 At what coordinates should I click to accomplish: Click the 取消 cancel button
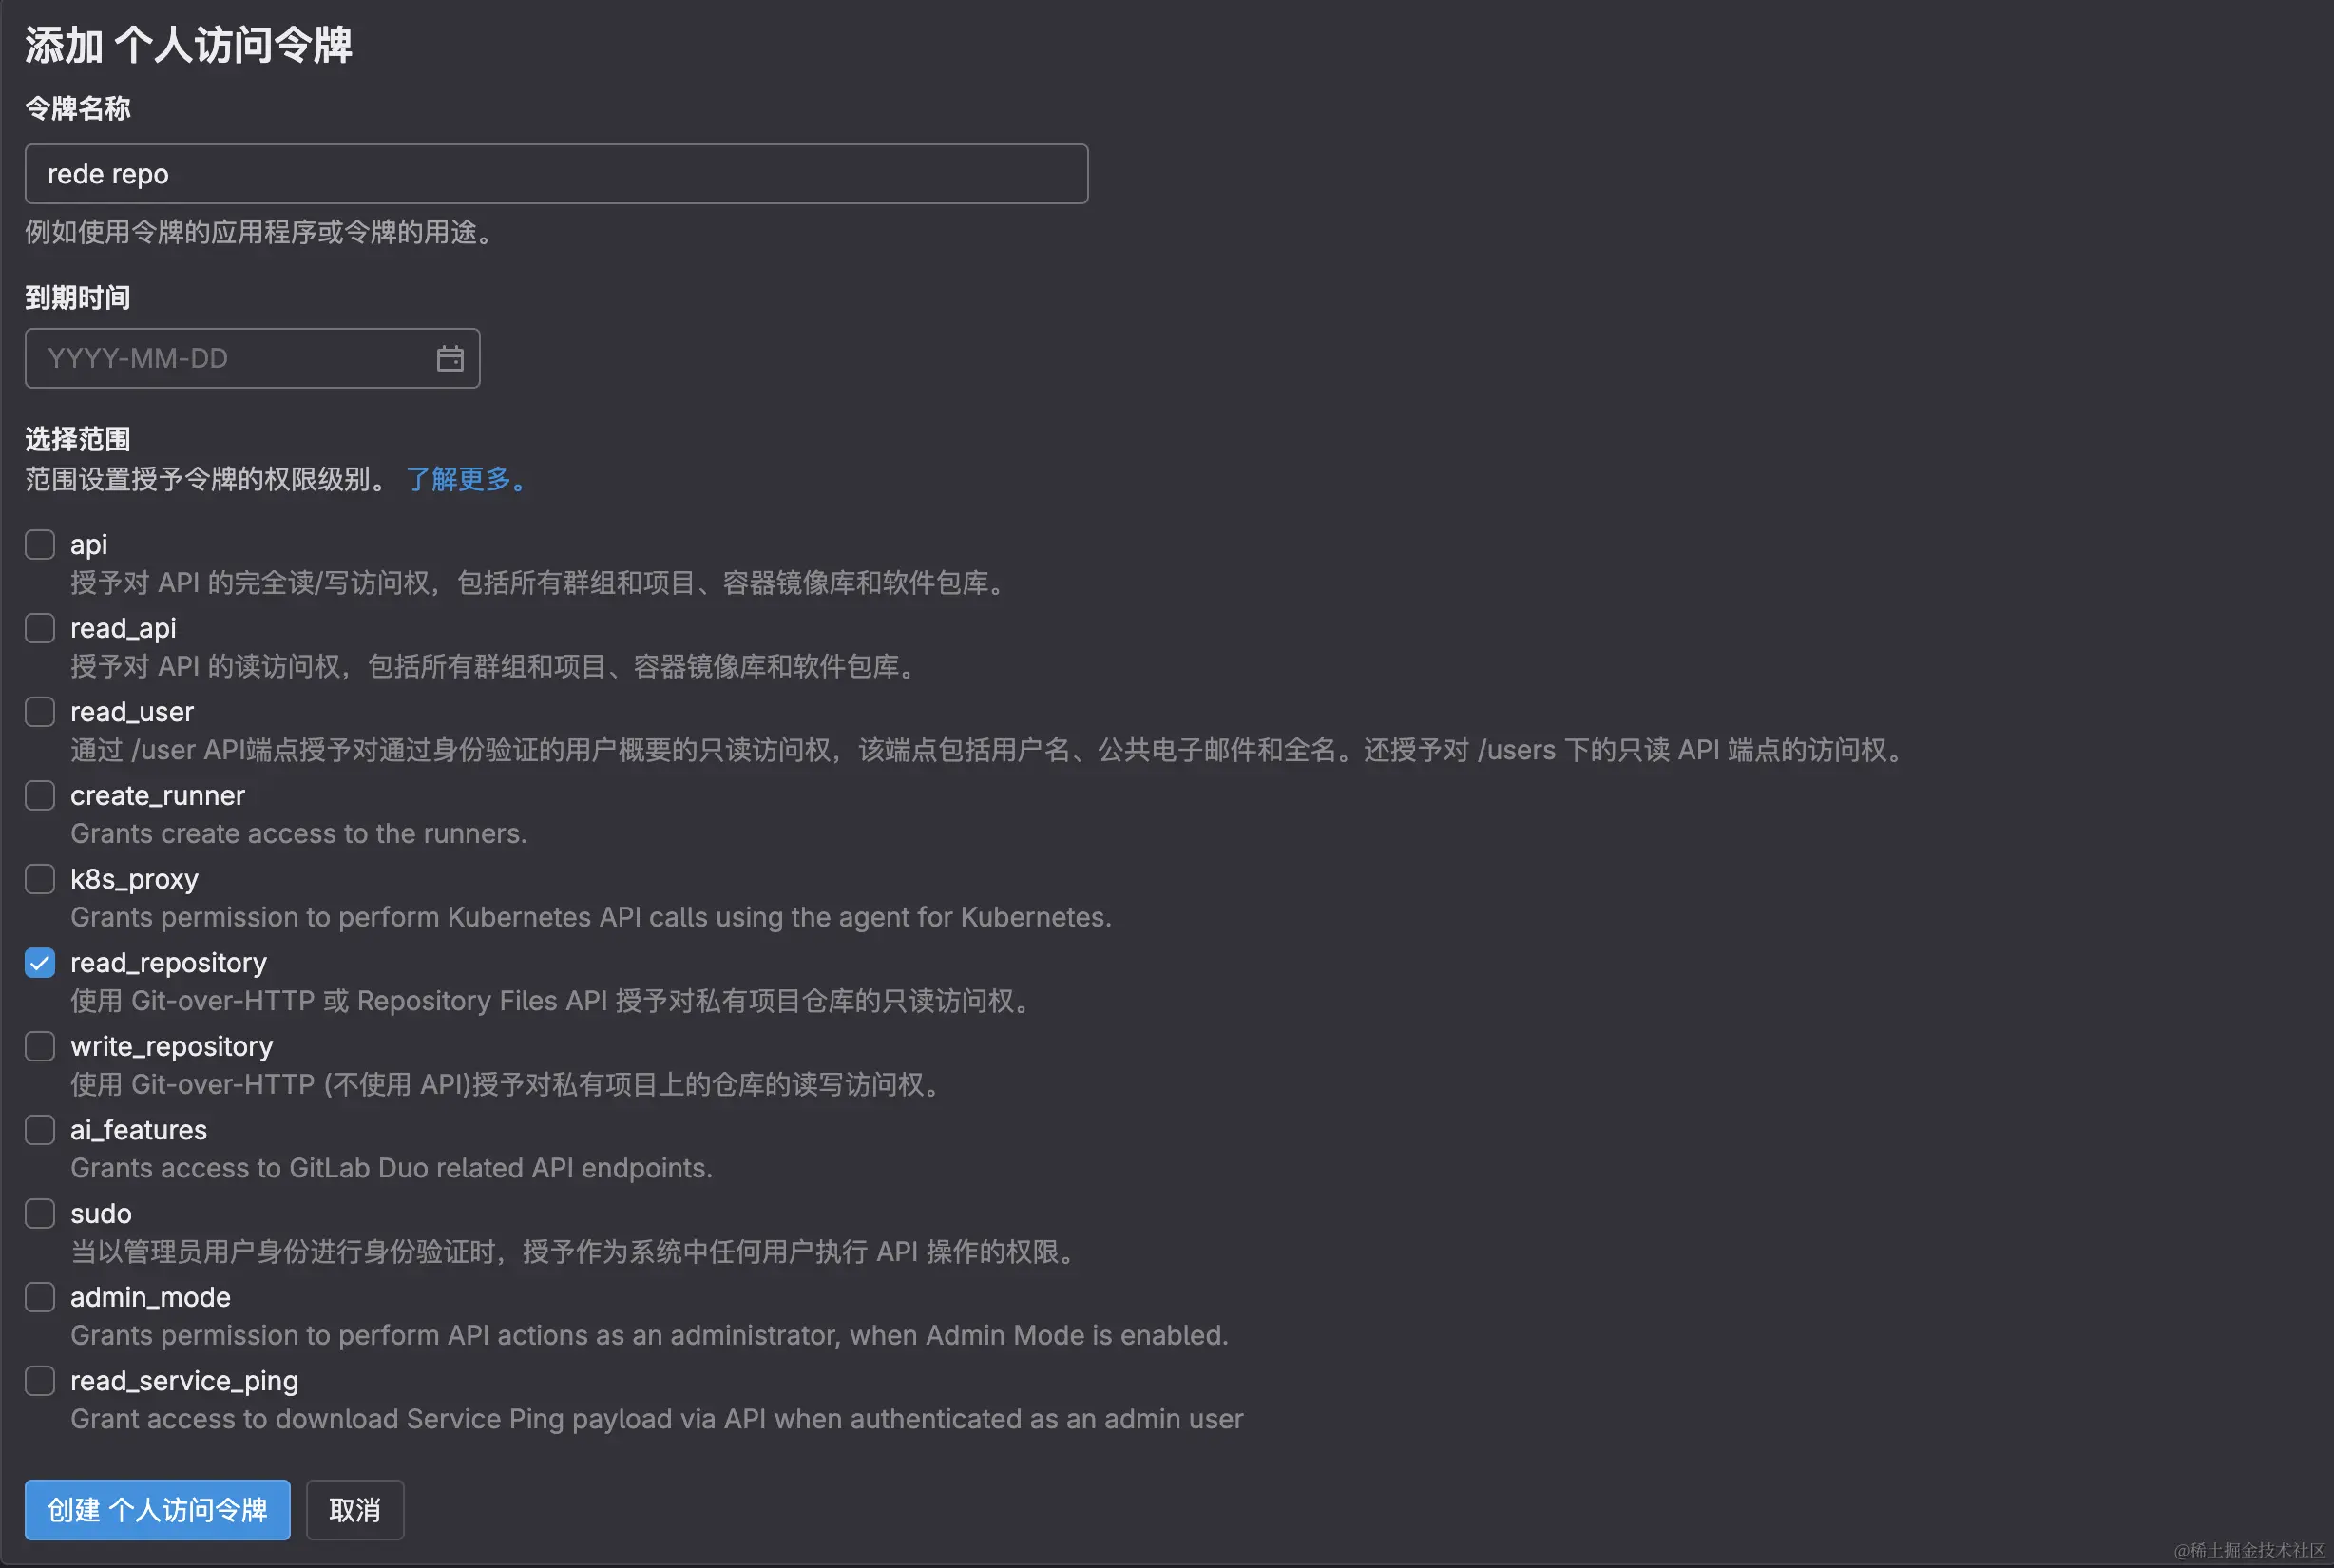pyautogui.click(x=354, y=1510)
